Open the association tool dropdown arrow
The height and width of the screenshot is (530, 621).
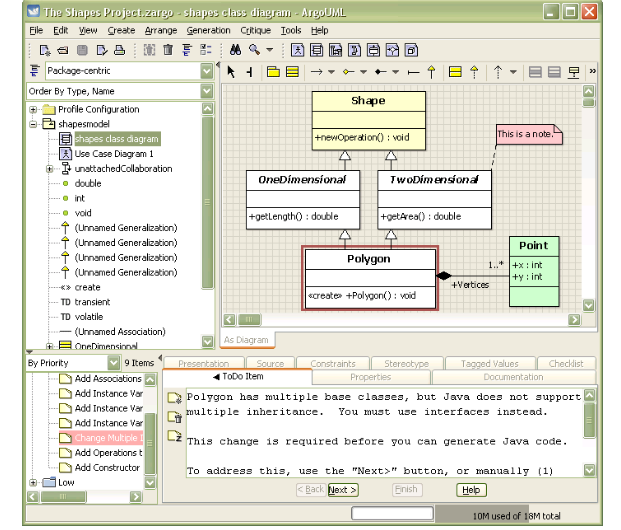[331, 72]
